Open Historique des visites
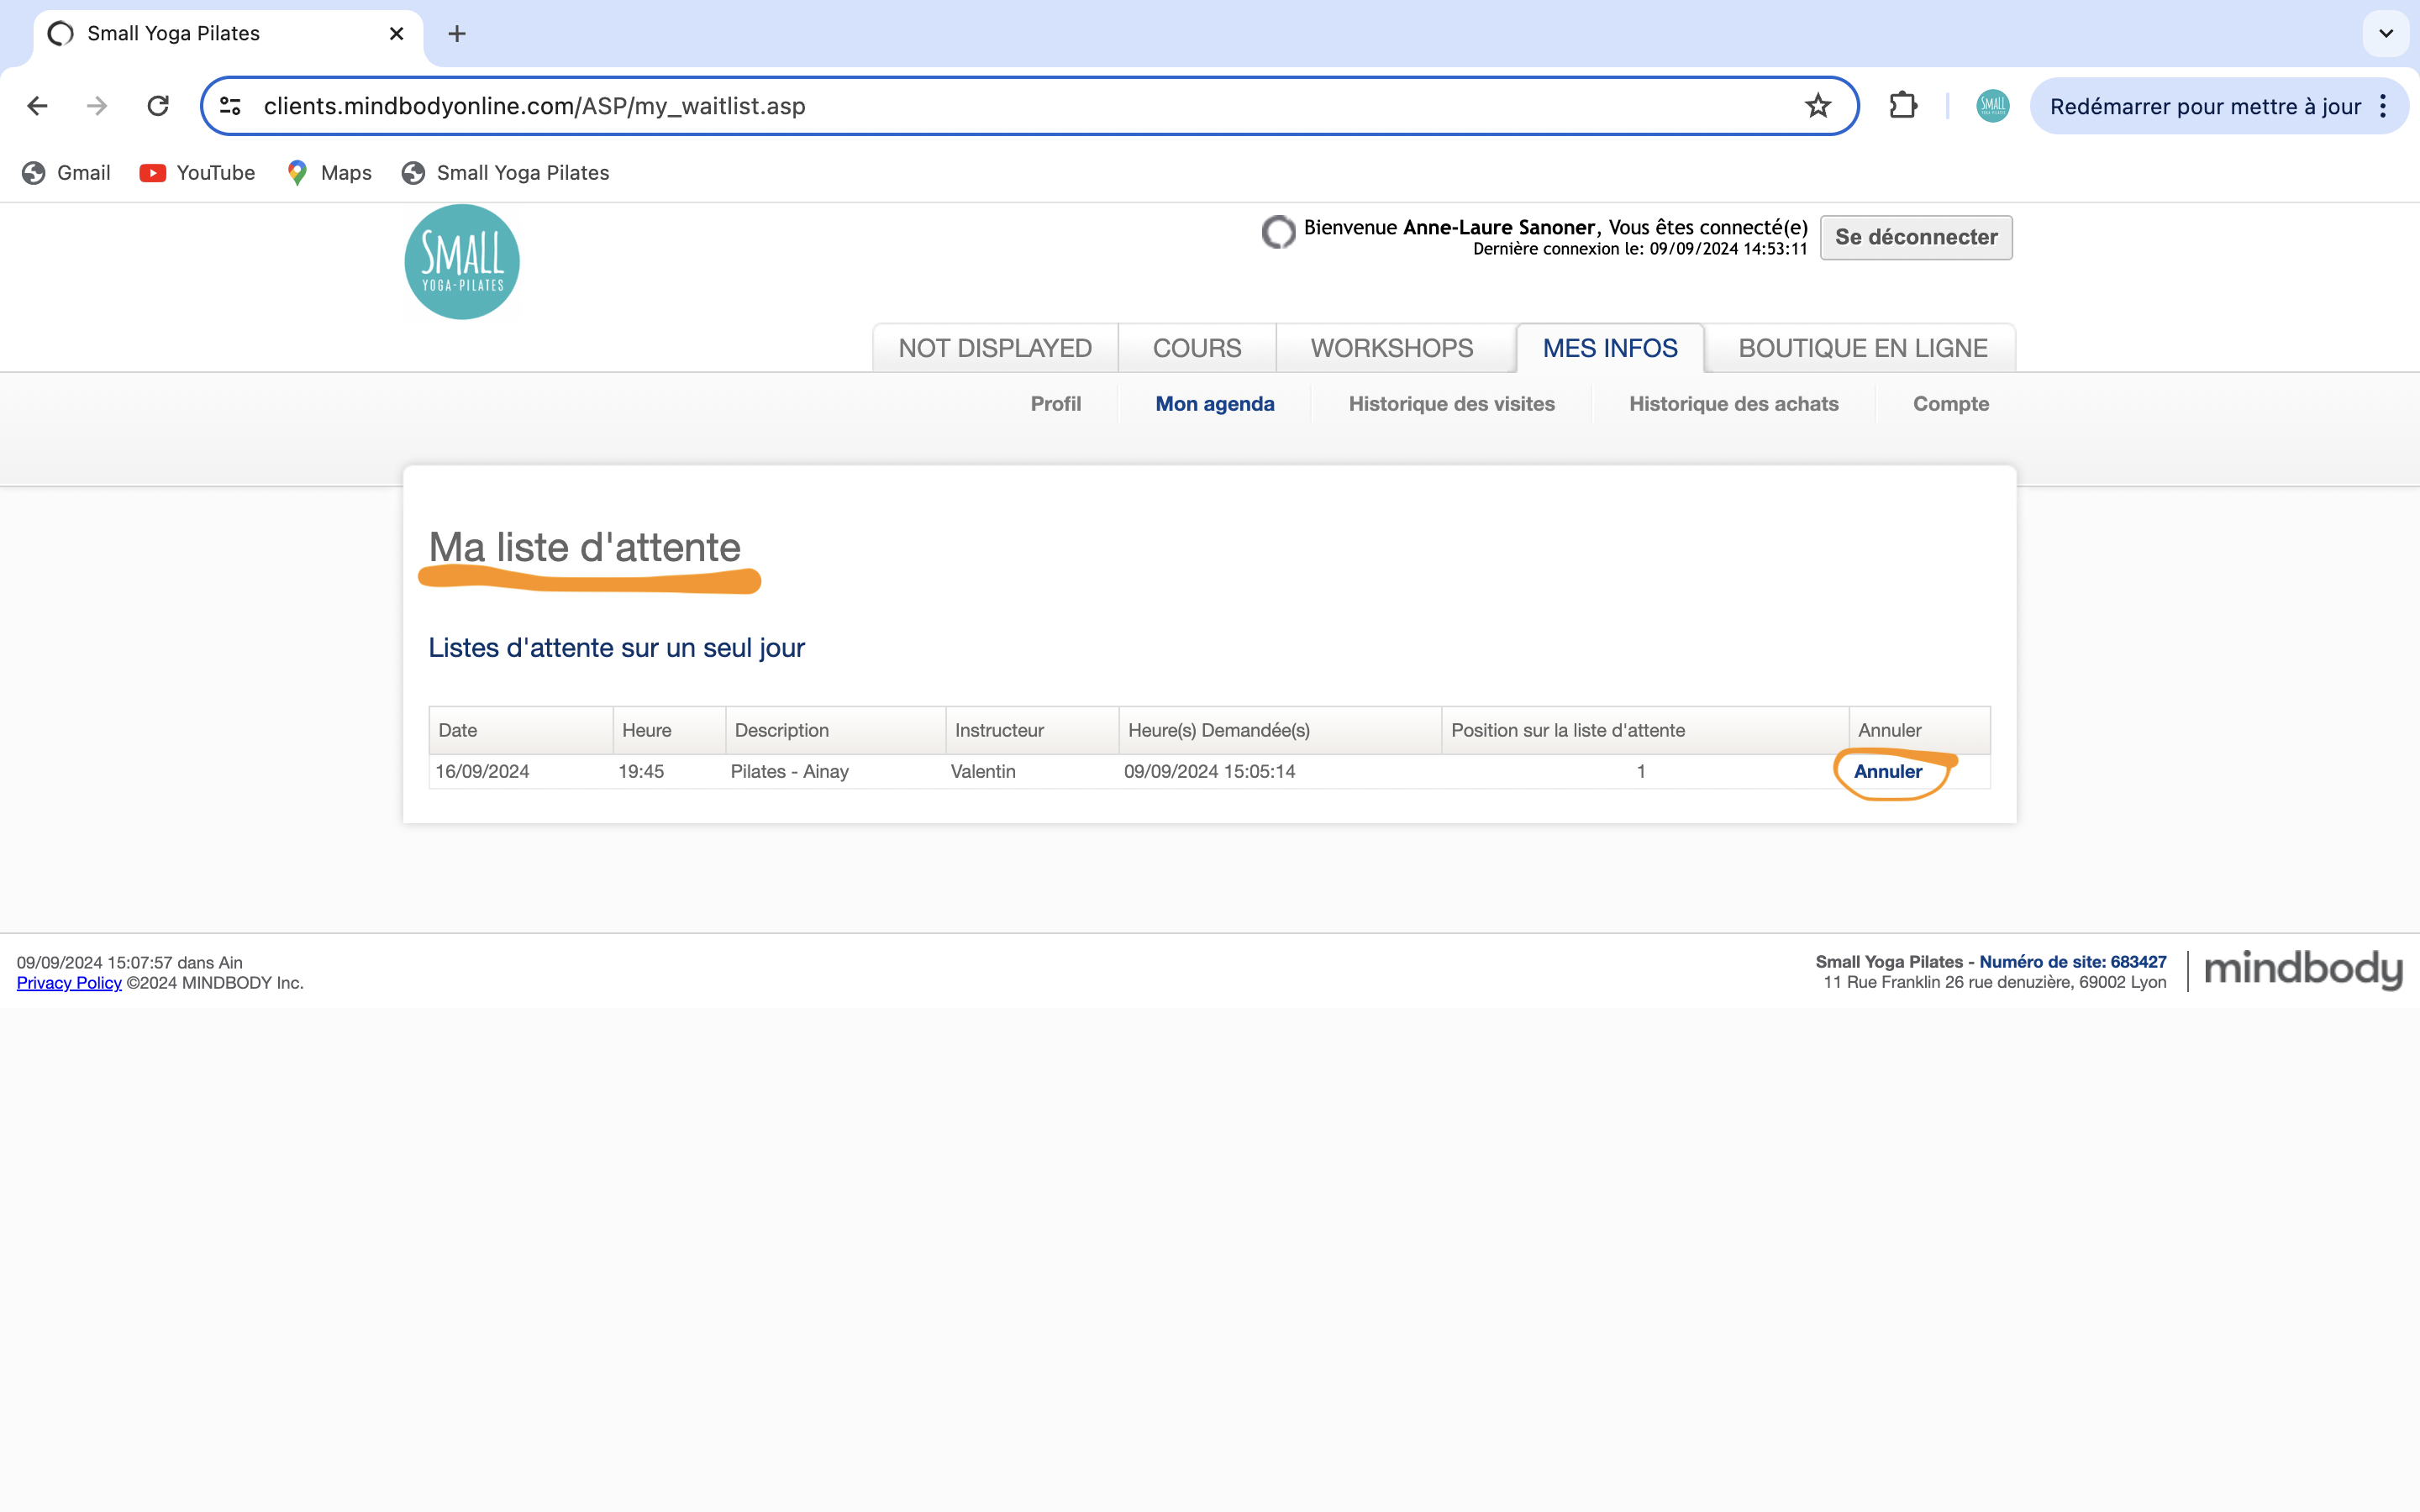Viewport: 2420px width, 1512px height. (x=1452, y=404)
